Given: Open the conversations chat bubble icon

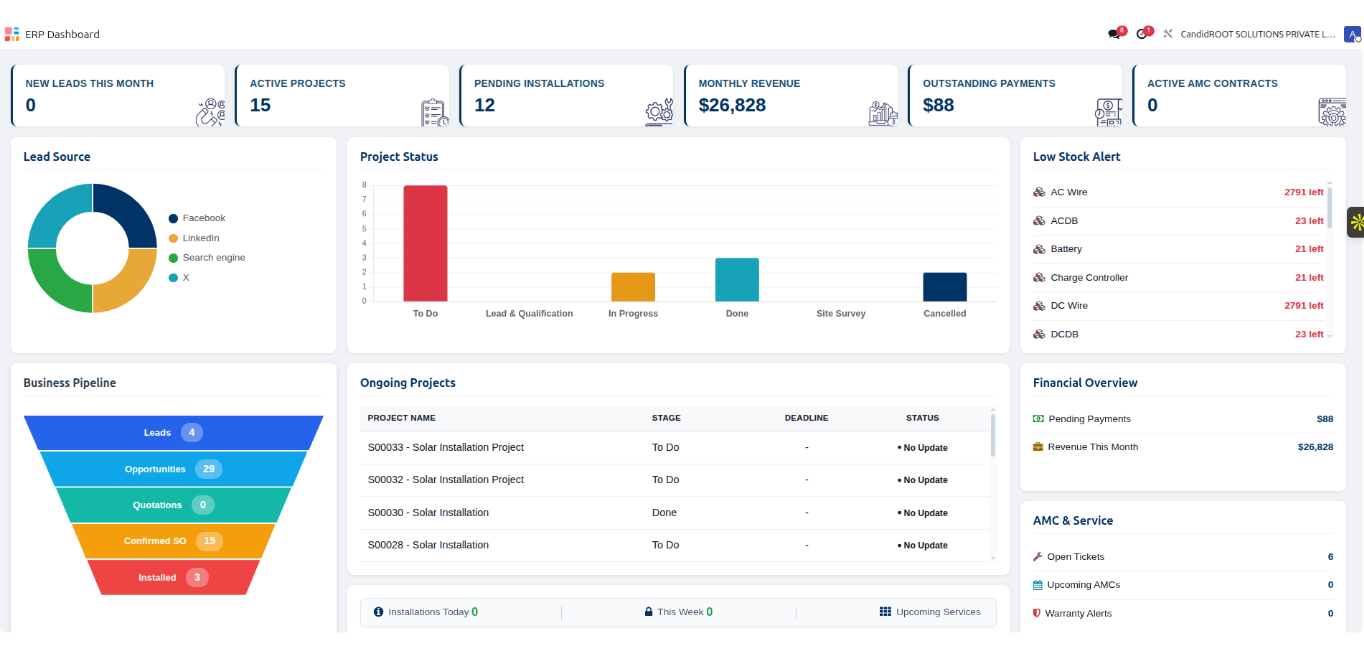Looking at the screenshot, I should pyautogui.click(x=1114, y=34).
